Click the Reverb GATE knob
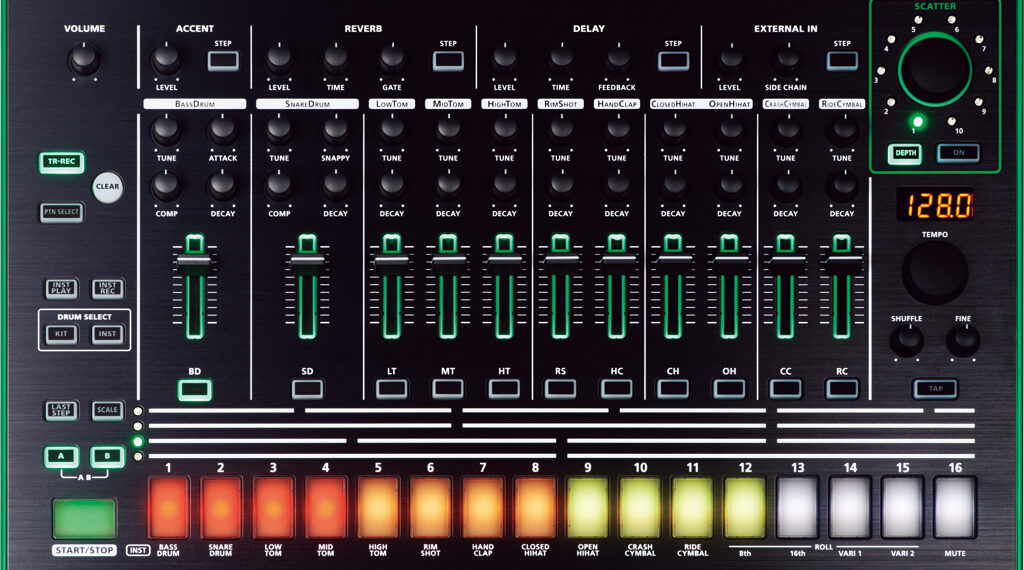 tap(392, 60)
